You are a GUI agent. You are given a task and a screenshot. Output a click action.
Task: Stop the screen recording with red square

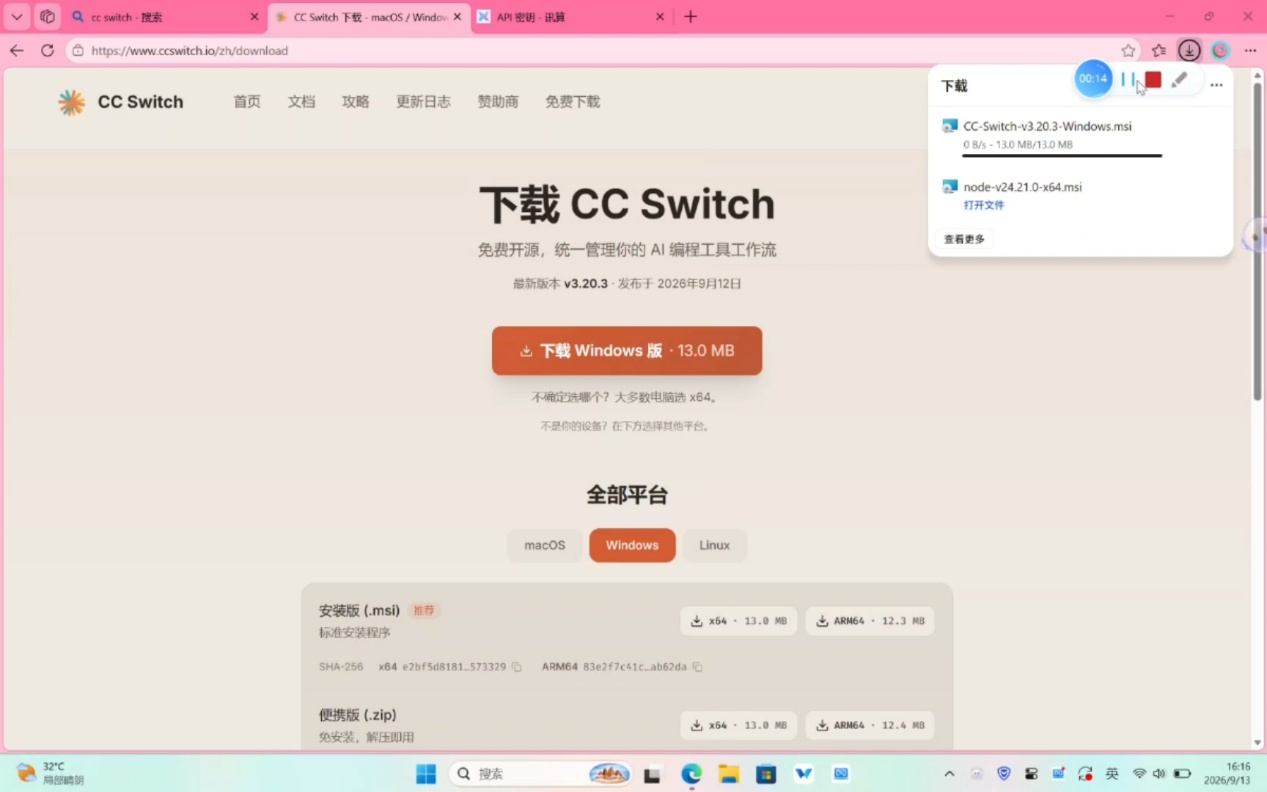1153,80
